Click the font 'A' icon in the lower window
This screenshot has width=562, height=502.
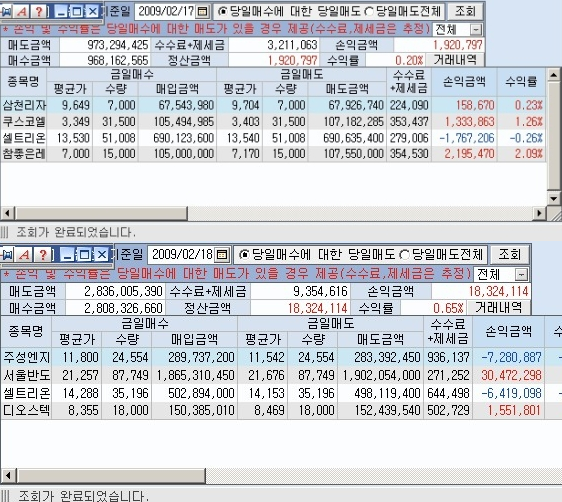coord(24,255)
